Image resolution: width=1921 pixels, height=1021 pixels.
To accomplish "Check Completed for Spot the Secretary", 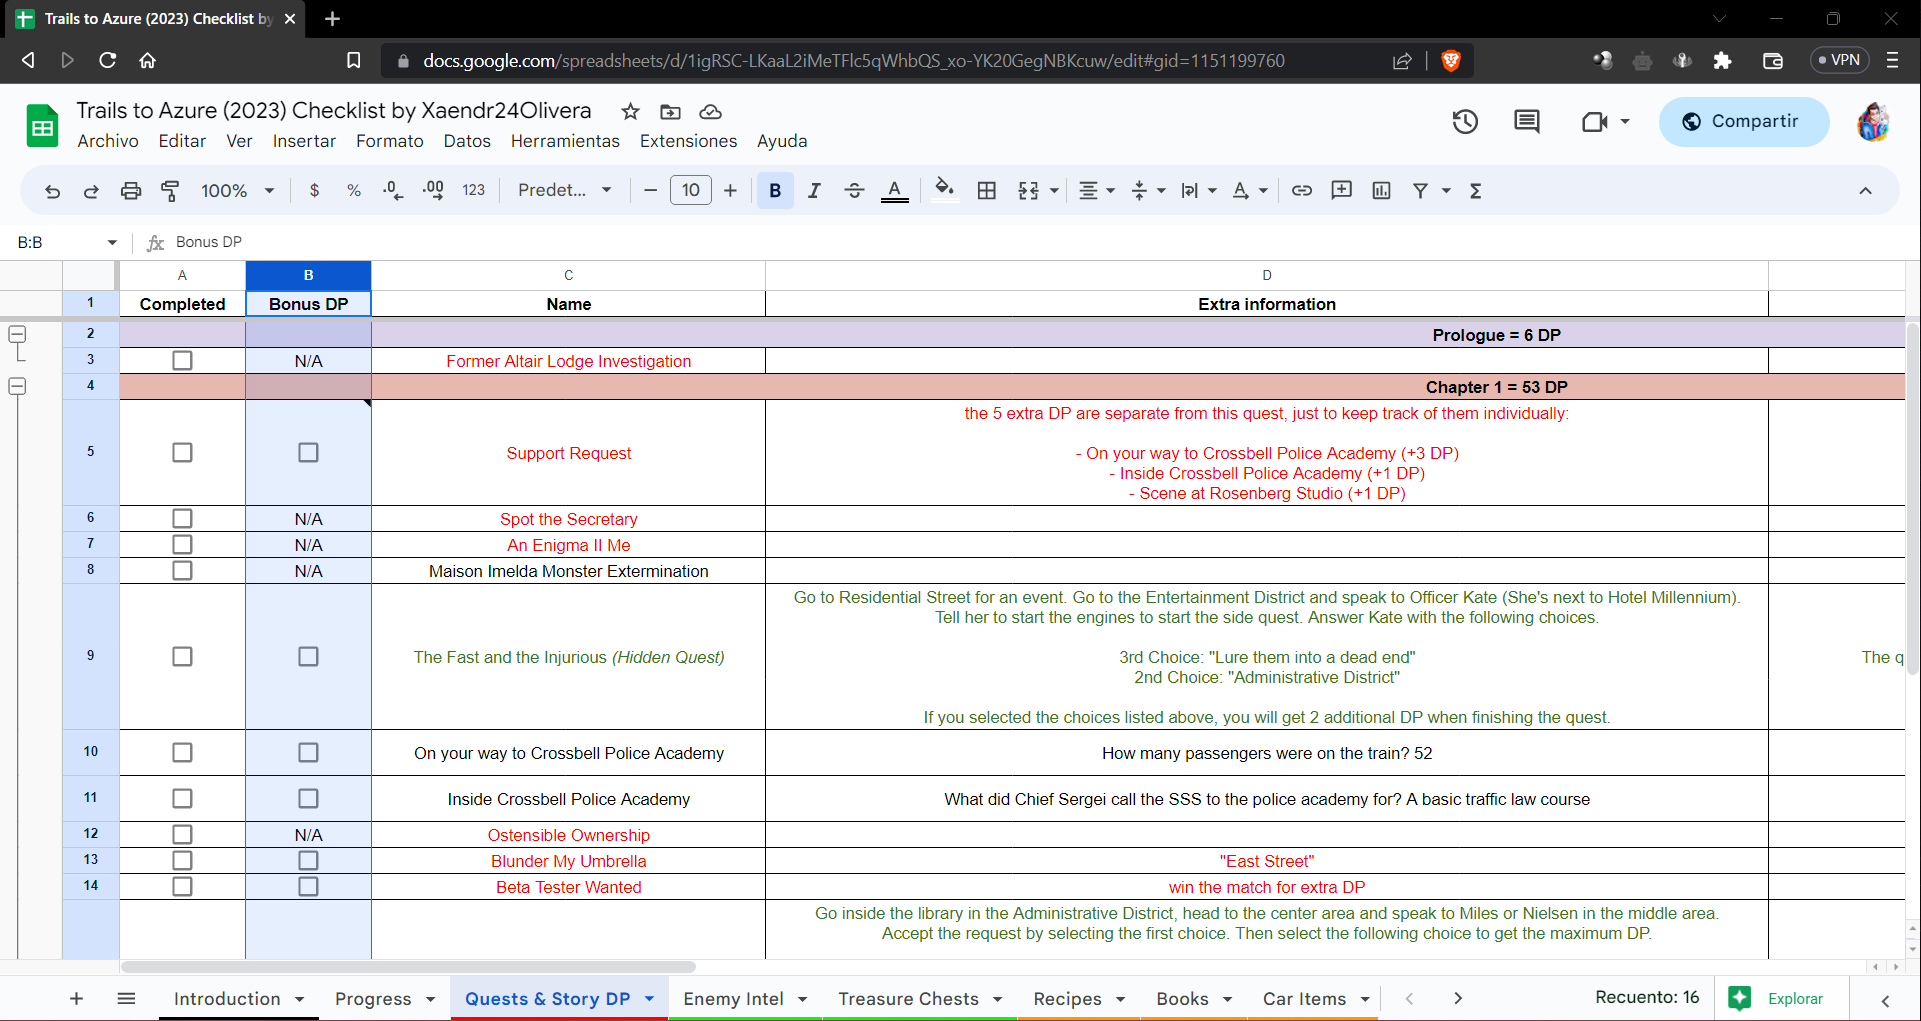I will pos(182,519).
